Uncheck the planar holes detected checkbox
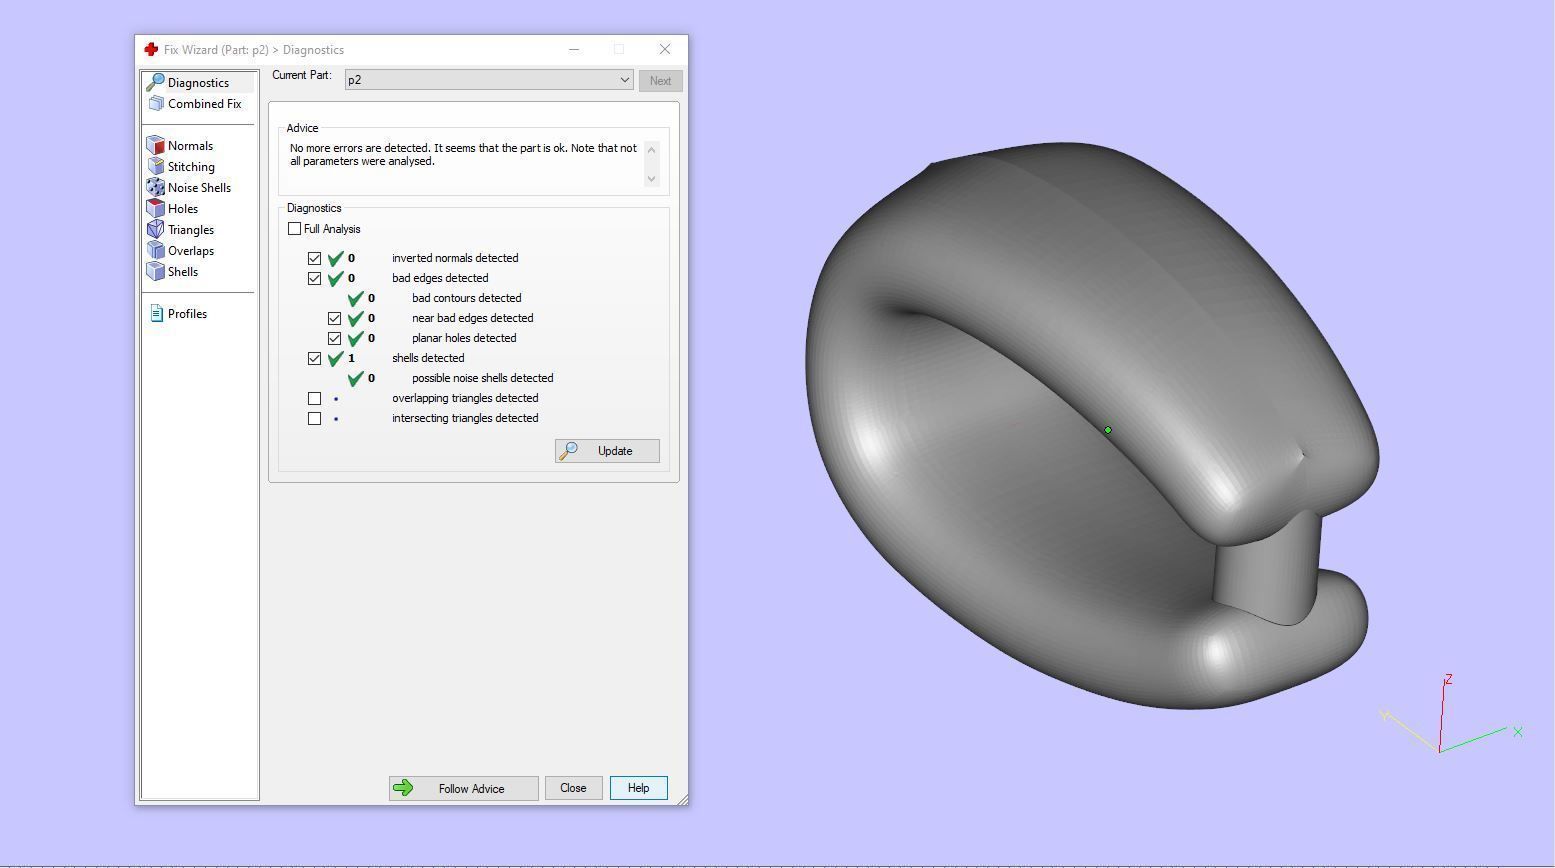The width and height of the screenshot is (1555, 868). [334, 338]
